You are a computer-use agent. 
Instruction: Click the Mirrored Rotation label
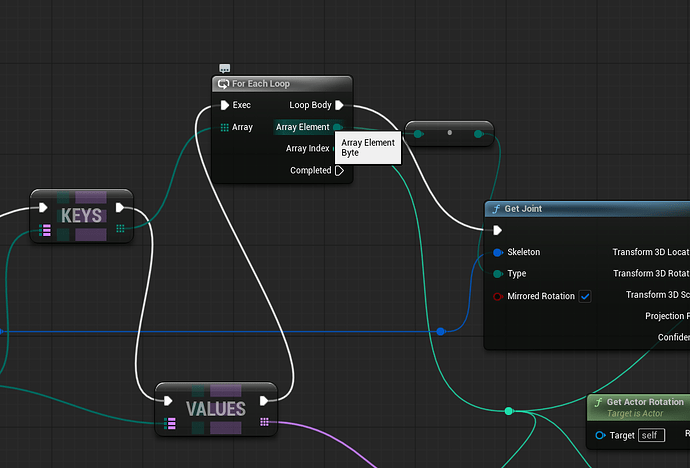[541, 296]
